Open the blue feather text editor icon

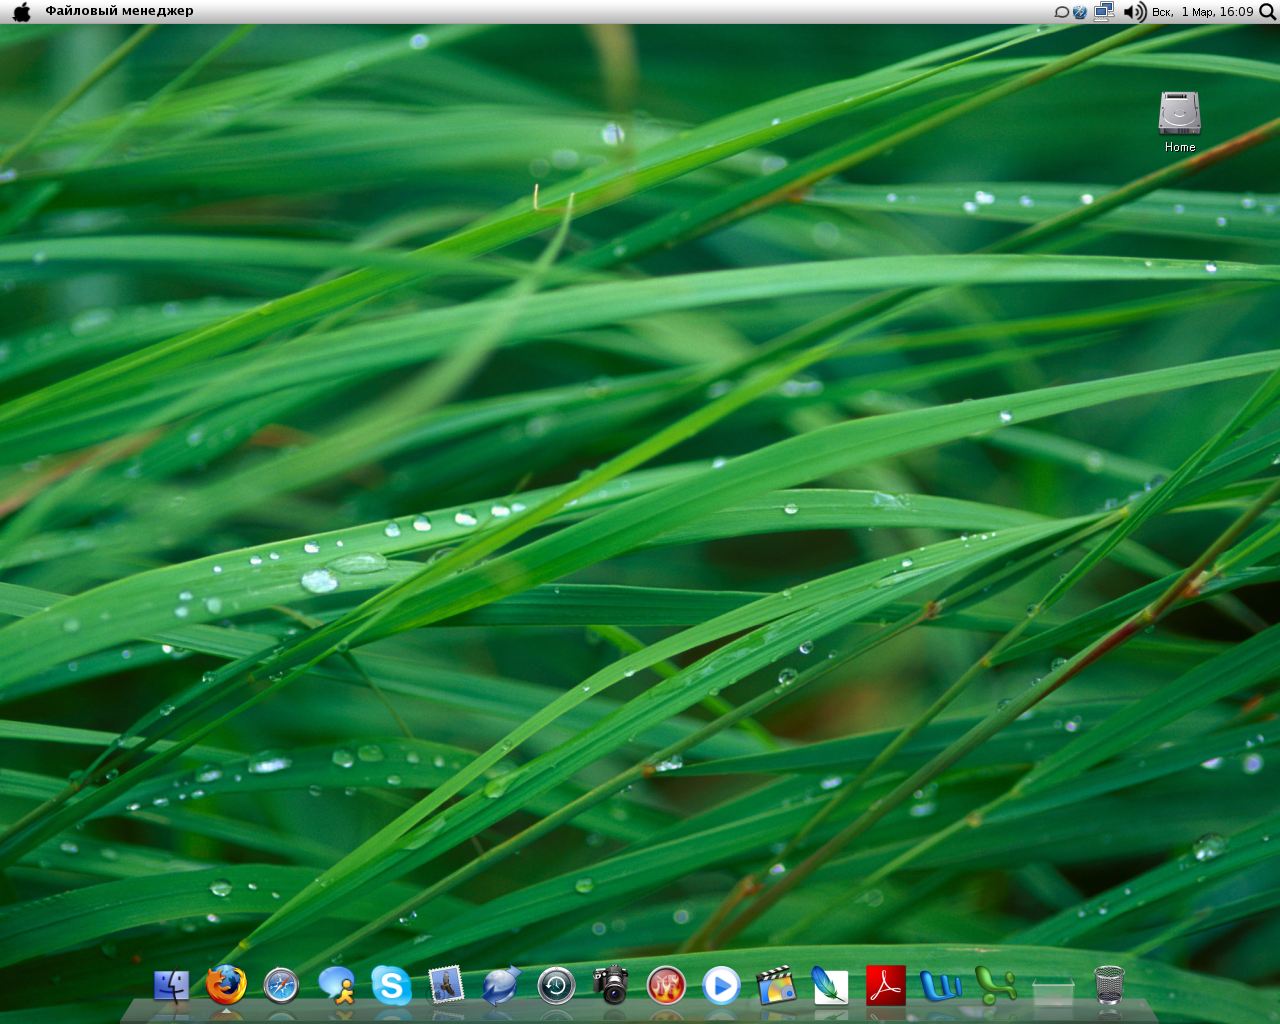click(x=830, y=986)
